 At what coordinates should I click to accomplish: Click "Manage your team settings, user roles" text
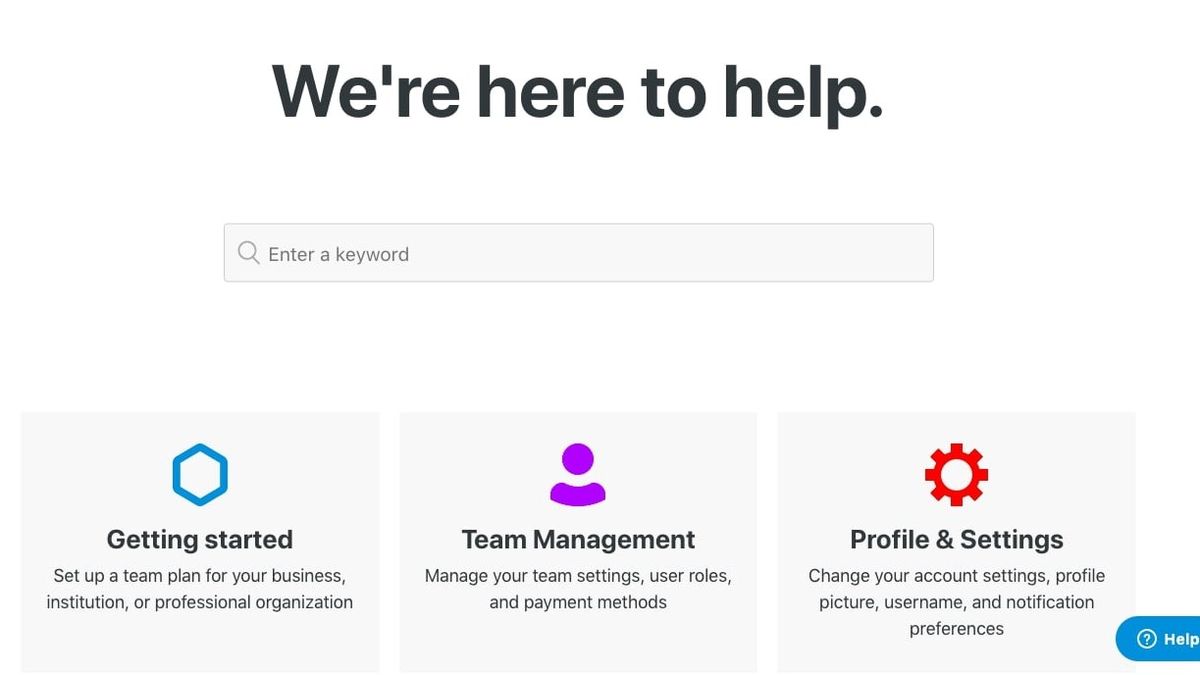tap(578, 576)
